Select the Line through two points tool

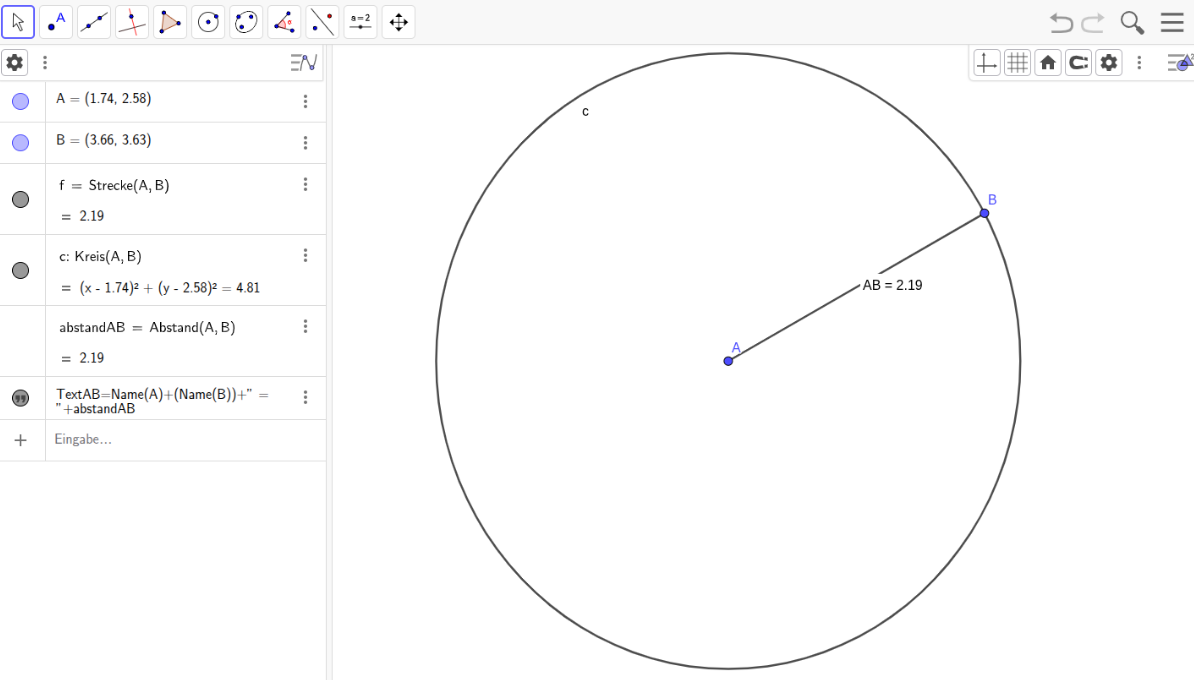pyautogui.click(x=94, y=22)
